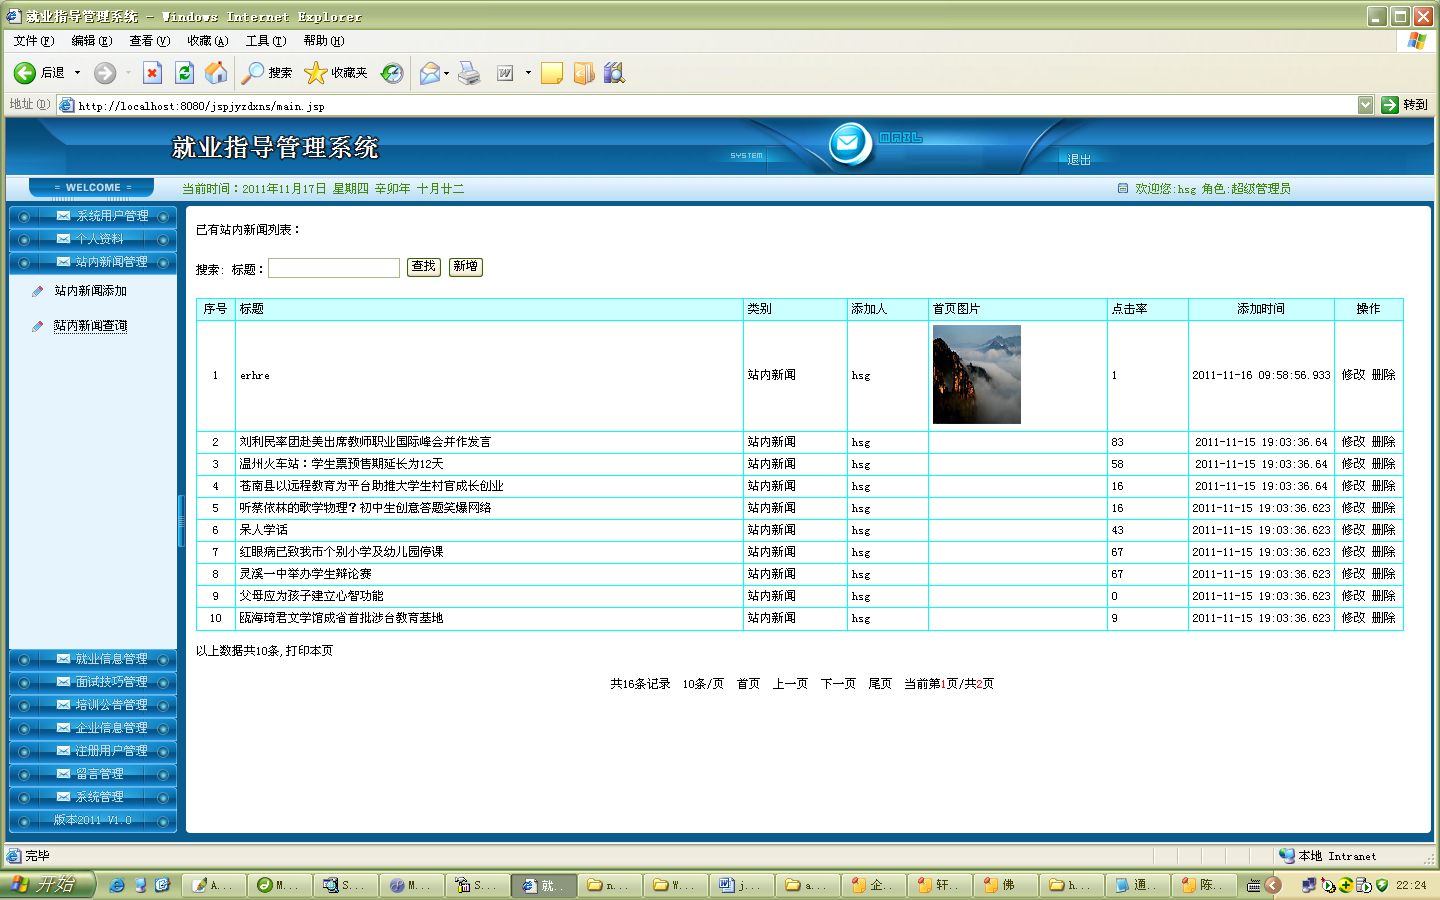
Task: Click the 查找 search button
Action: tap(424, 267)
